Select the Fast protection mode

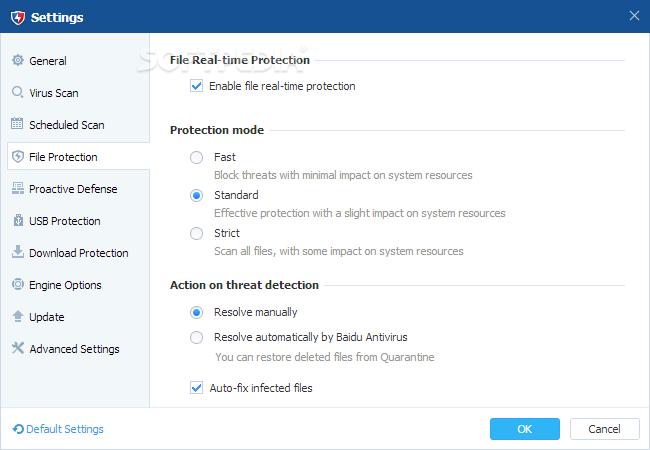point(196,157)
